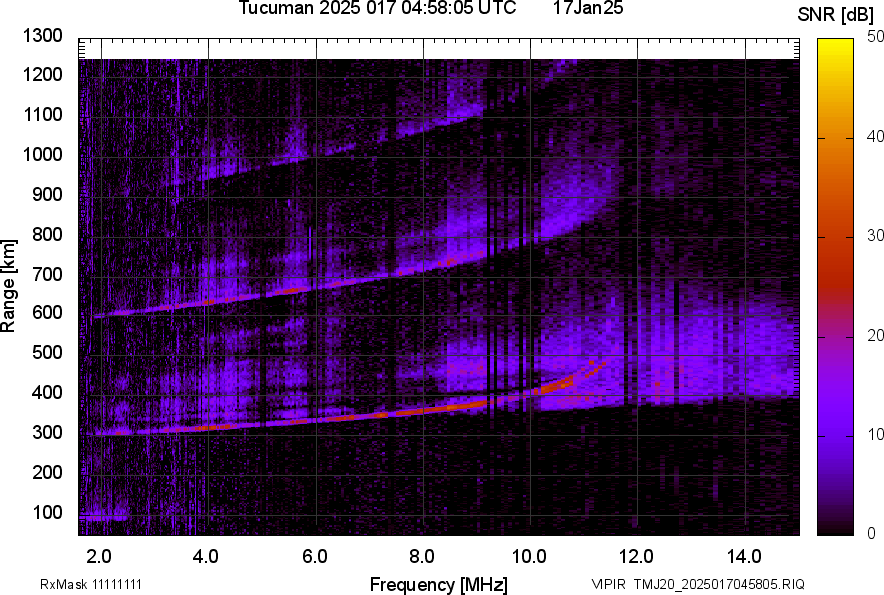Viewport: 884px width, 595px height.
Task: Click range tick label '300'
Action: [47, 432]
